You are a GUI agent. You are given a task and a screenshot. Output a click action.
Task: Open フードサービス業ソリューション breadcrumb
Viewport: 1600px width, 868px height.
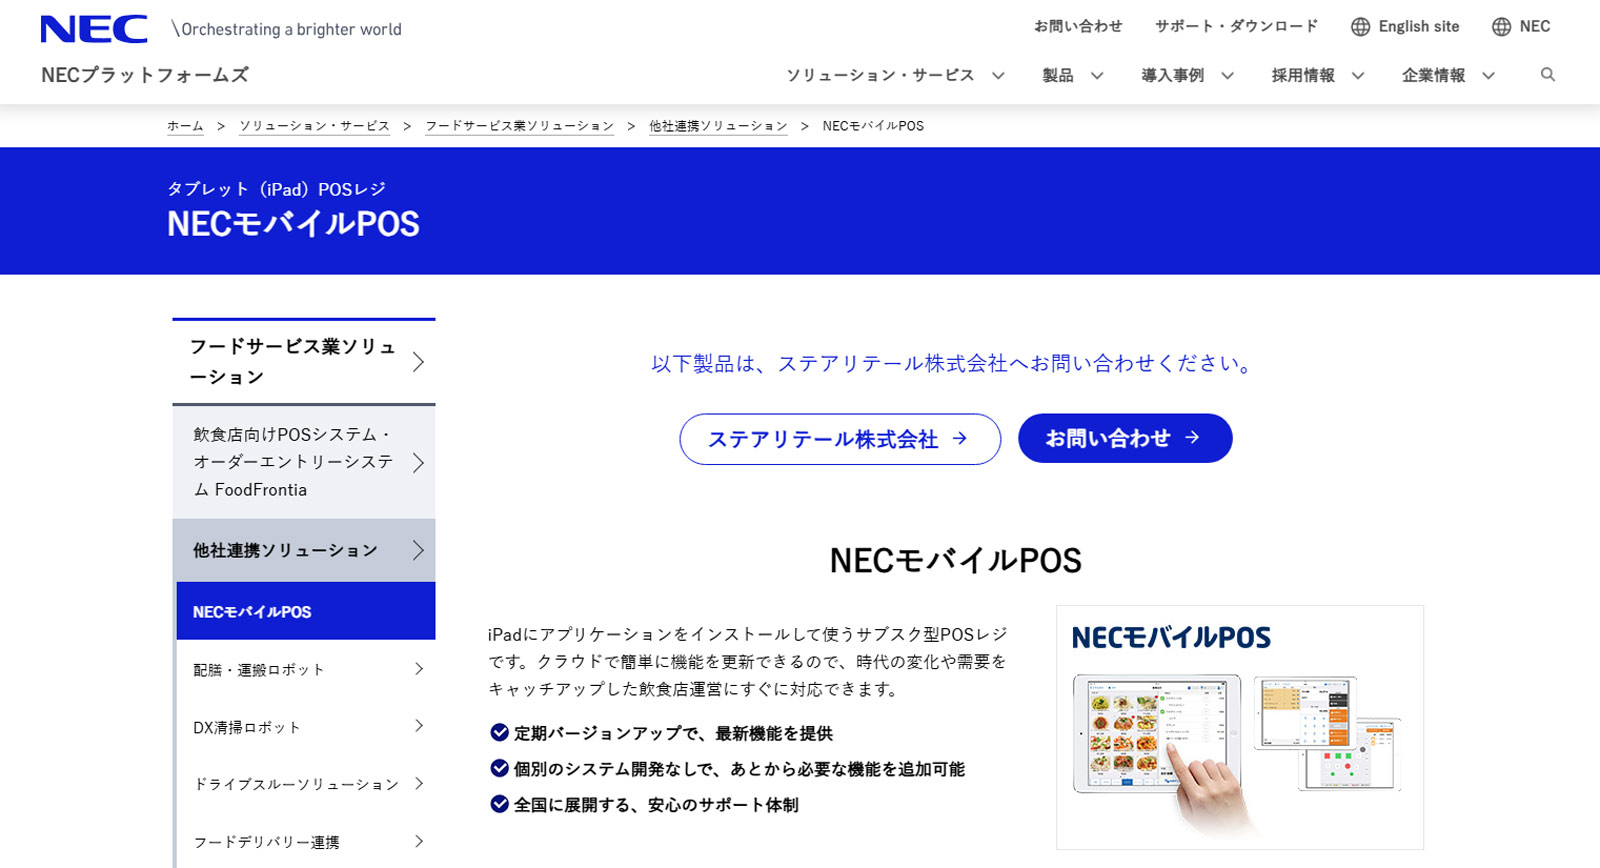[519, 126]
